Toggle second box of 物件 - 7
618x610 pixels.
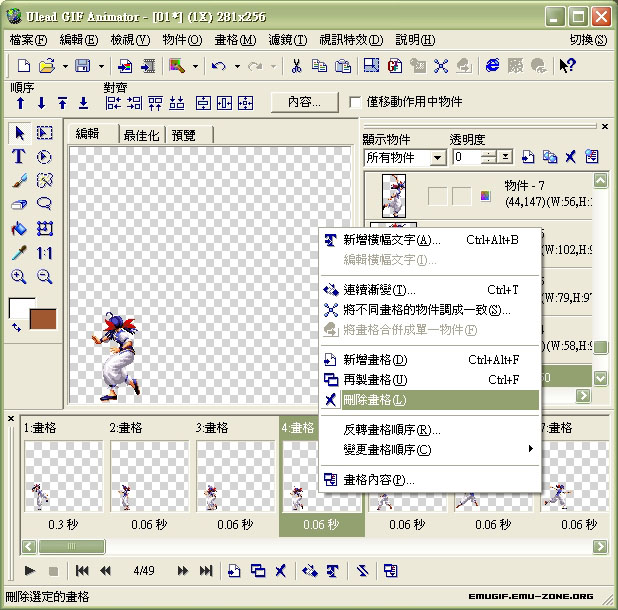click(x=461, y=196)
